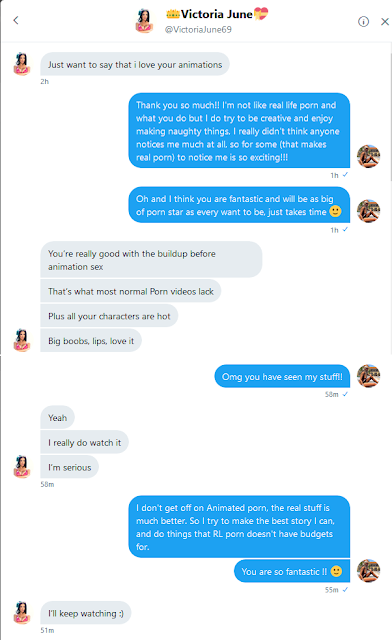Viewport: 392px width, 640px height.
Task: Click the 'I really do watch it' message bubble
Action: [84, 442]
